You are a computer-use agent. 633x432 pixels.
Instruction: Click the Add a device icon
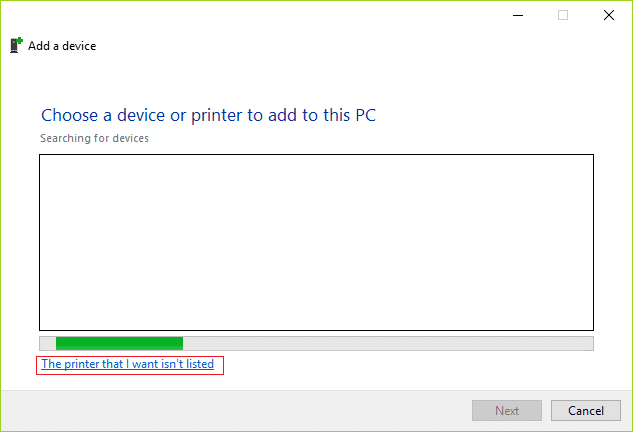(x=16, y=45)
